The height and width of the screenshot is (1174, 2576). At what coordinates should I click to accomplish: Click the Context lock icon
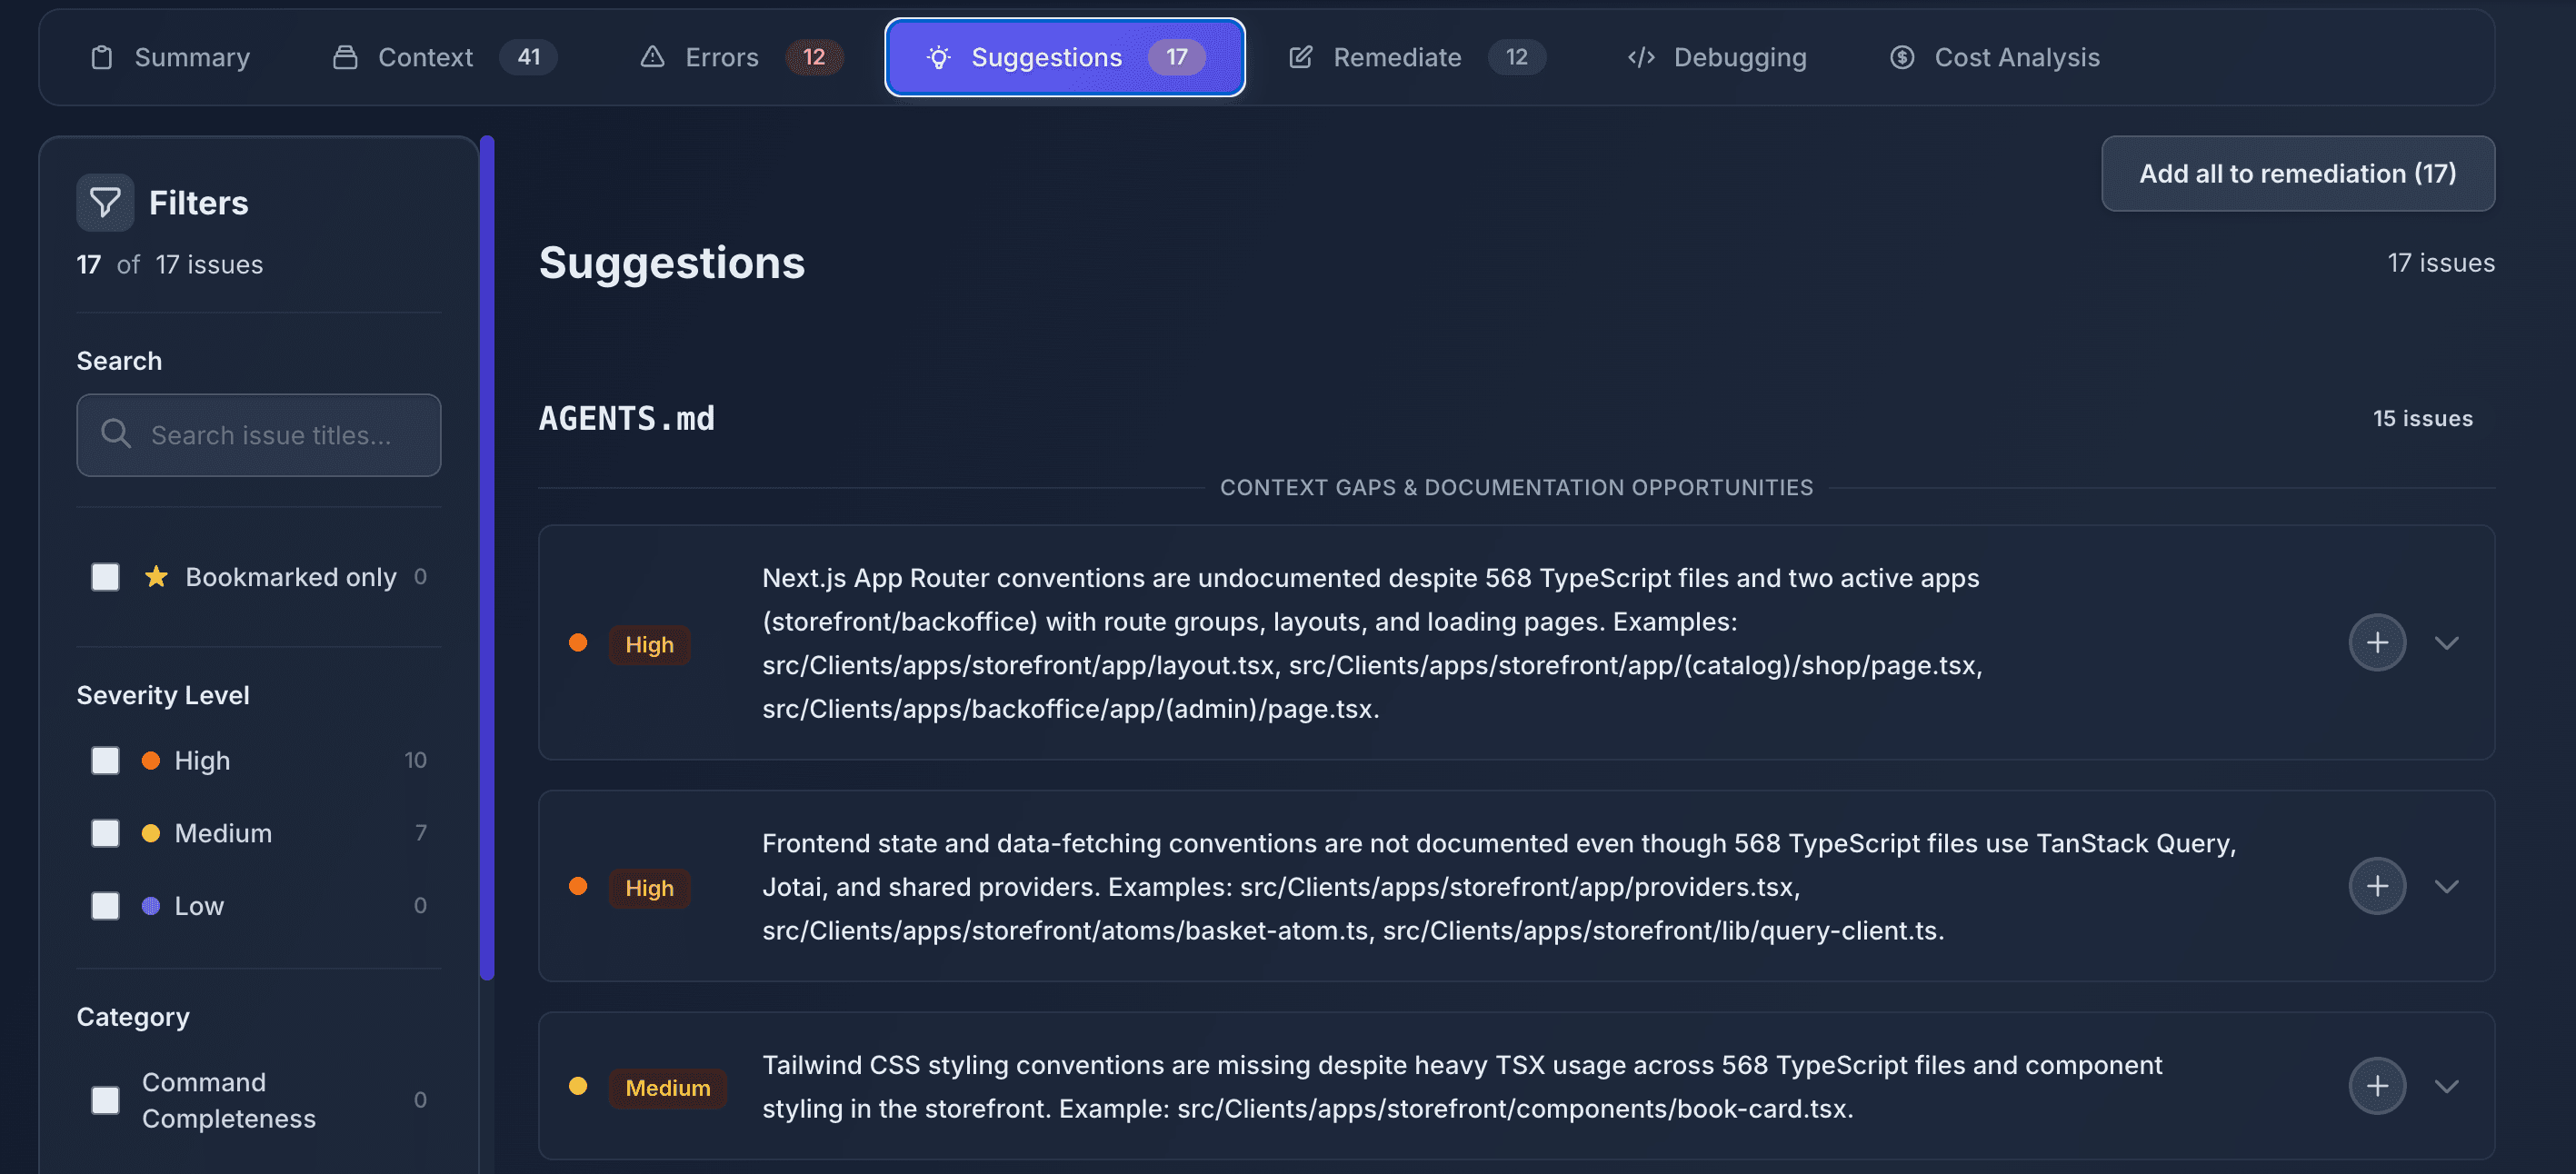[345, 57]
